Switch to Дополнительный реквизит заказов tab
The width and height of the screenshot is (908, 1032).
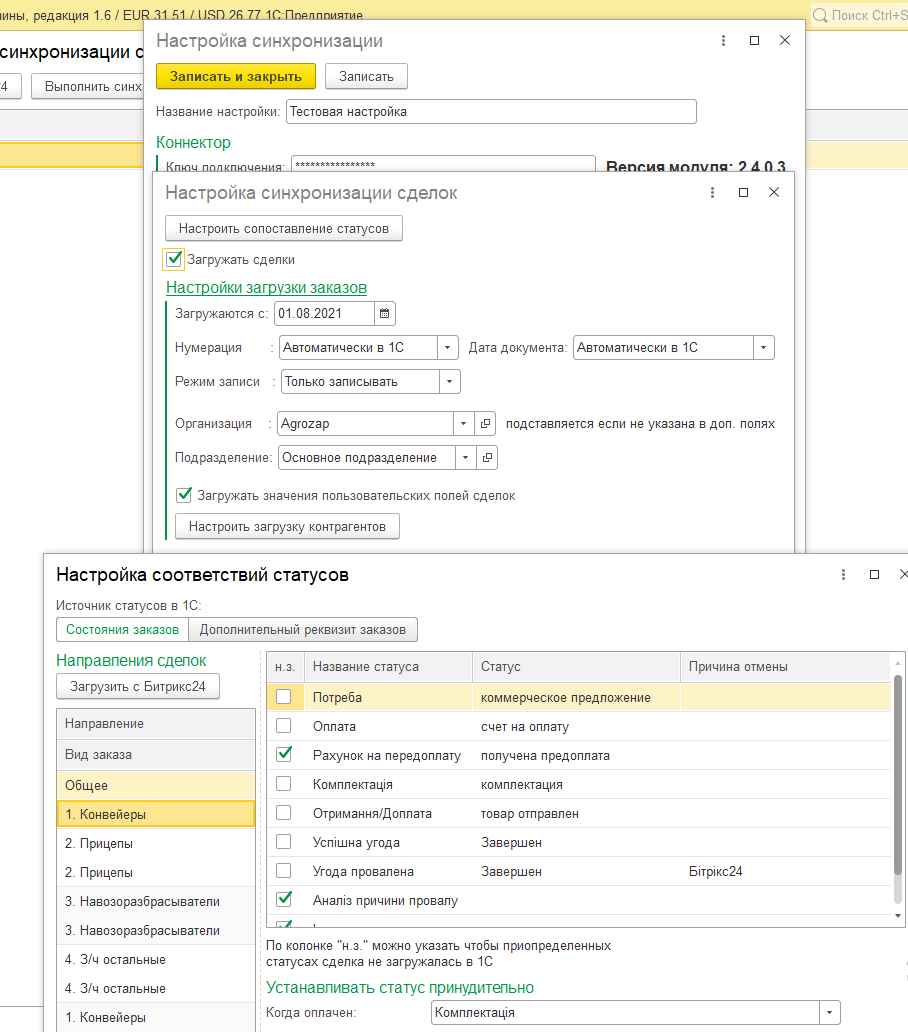point(303,630)
